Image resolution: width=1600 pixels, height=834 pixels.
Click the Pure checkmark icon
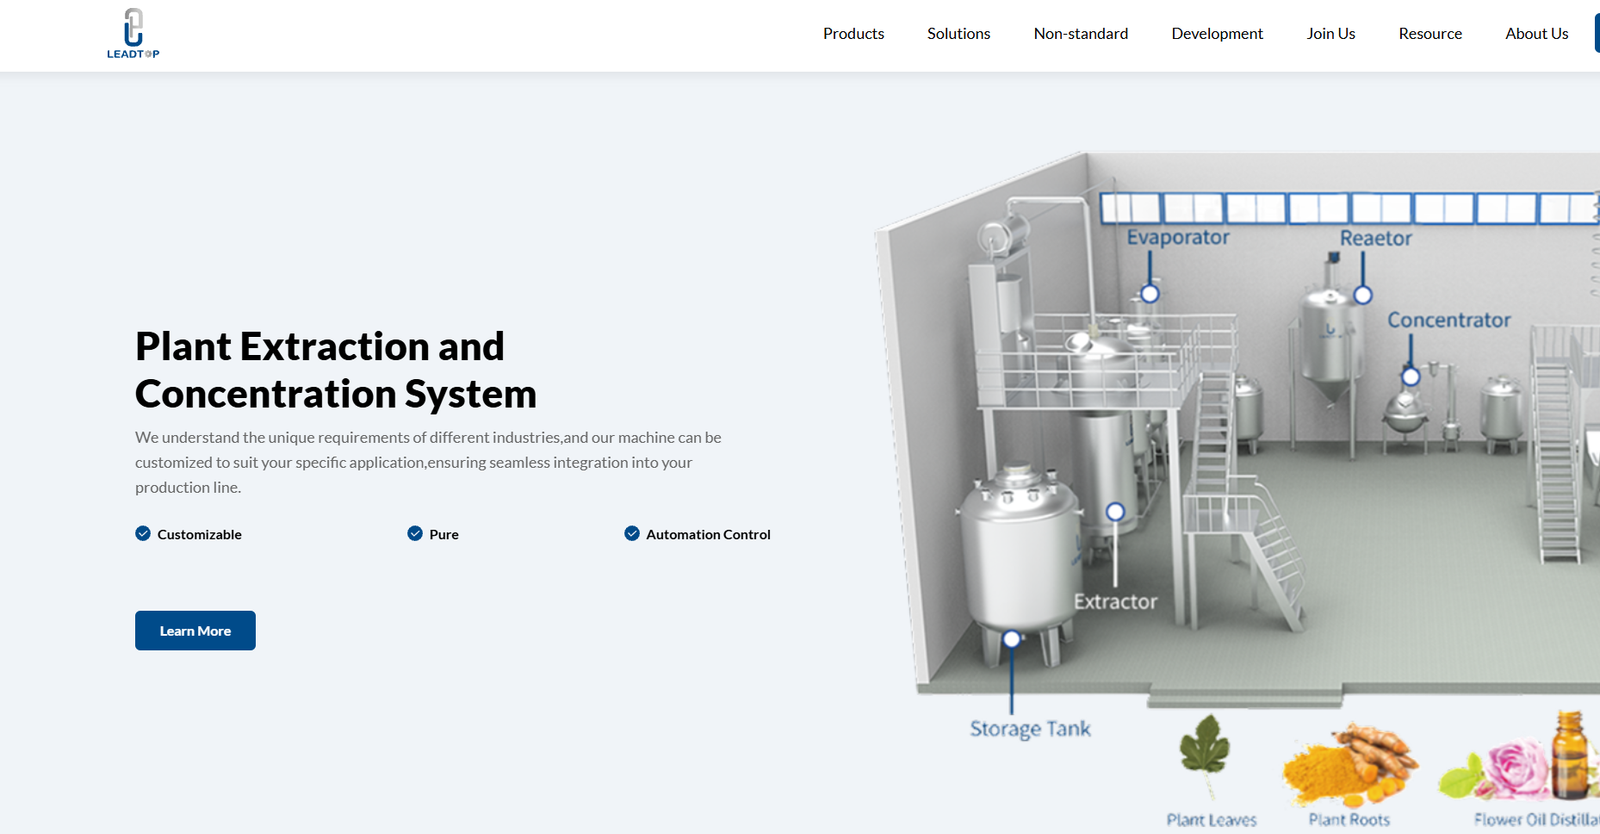pyautogui.click(x=415, y=533)
